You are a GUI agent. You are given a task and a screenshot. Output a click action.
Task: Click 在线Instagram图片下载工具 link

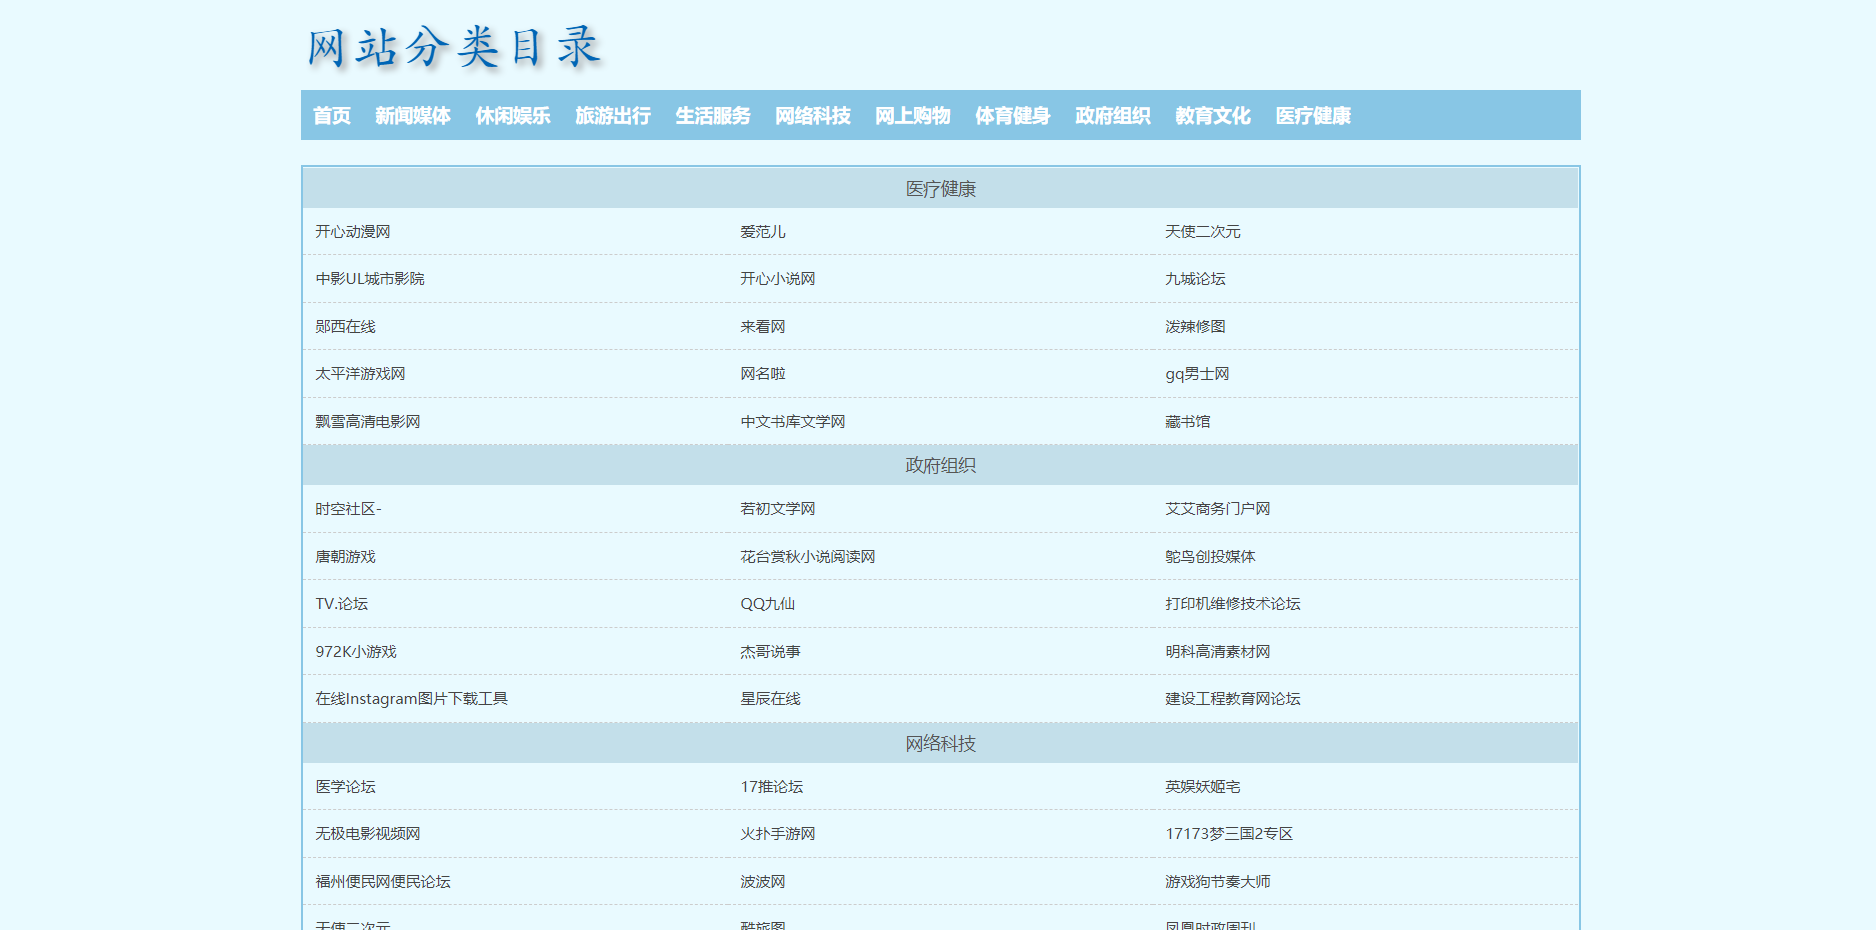coord(411,699)
